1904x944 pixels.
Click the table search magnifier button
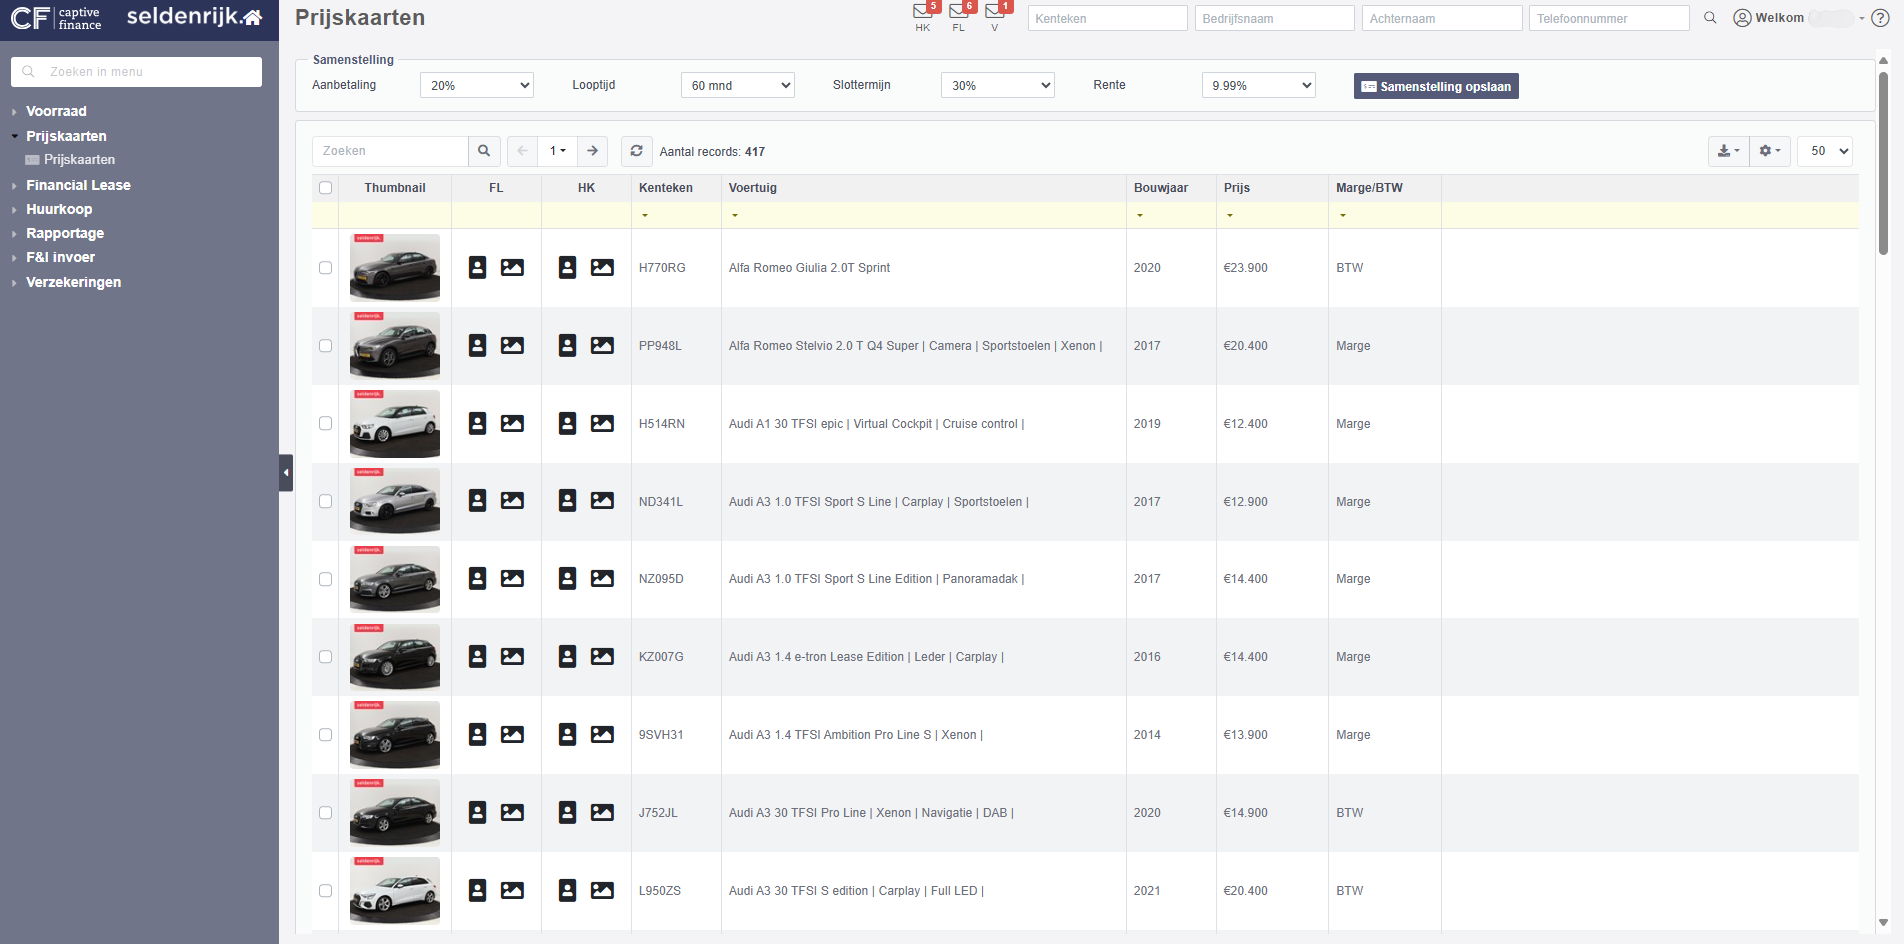[484, 151]
